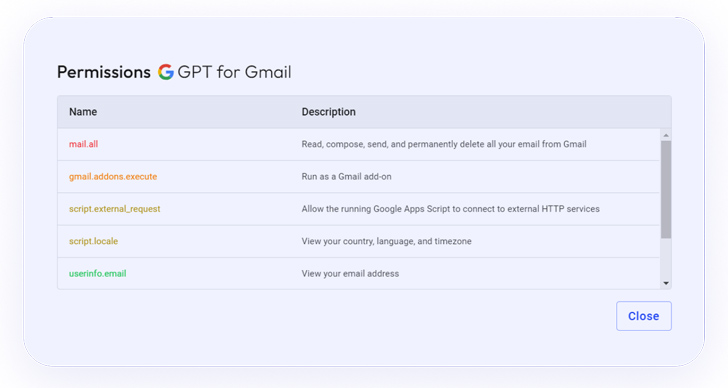Viewport: 728px width, 388px height.
Task: Select the mail.all permission name
Action: pos(84,144)
